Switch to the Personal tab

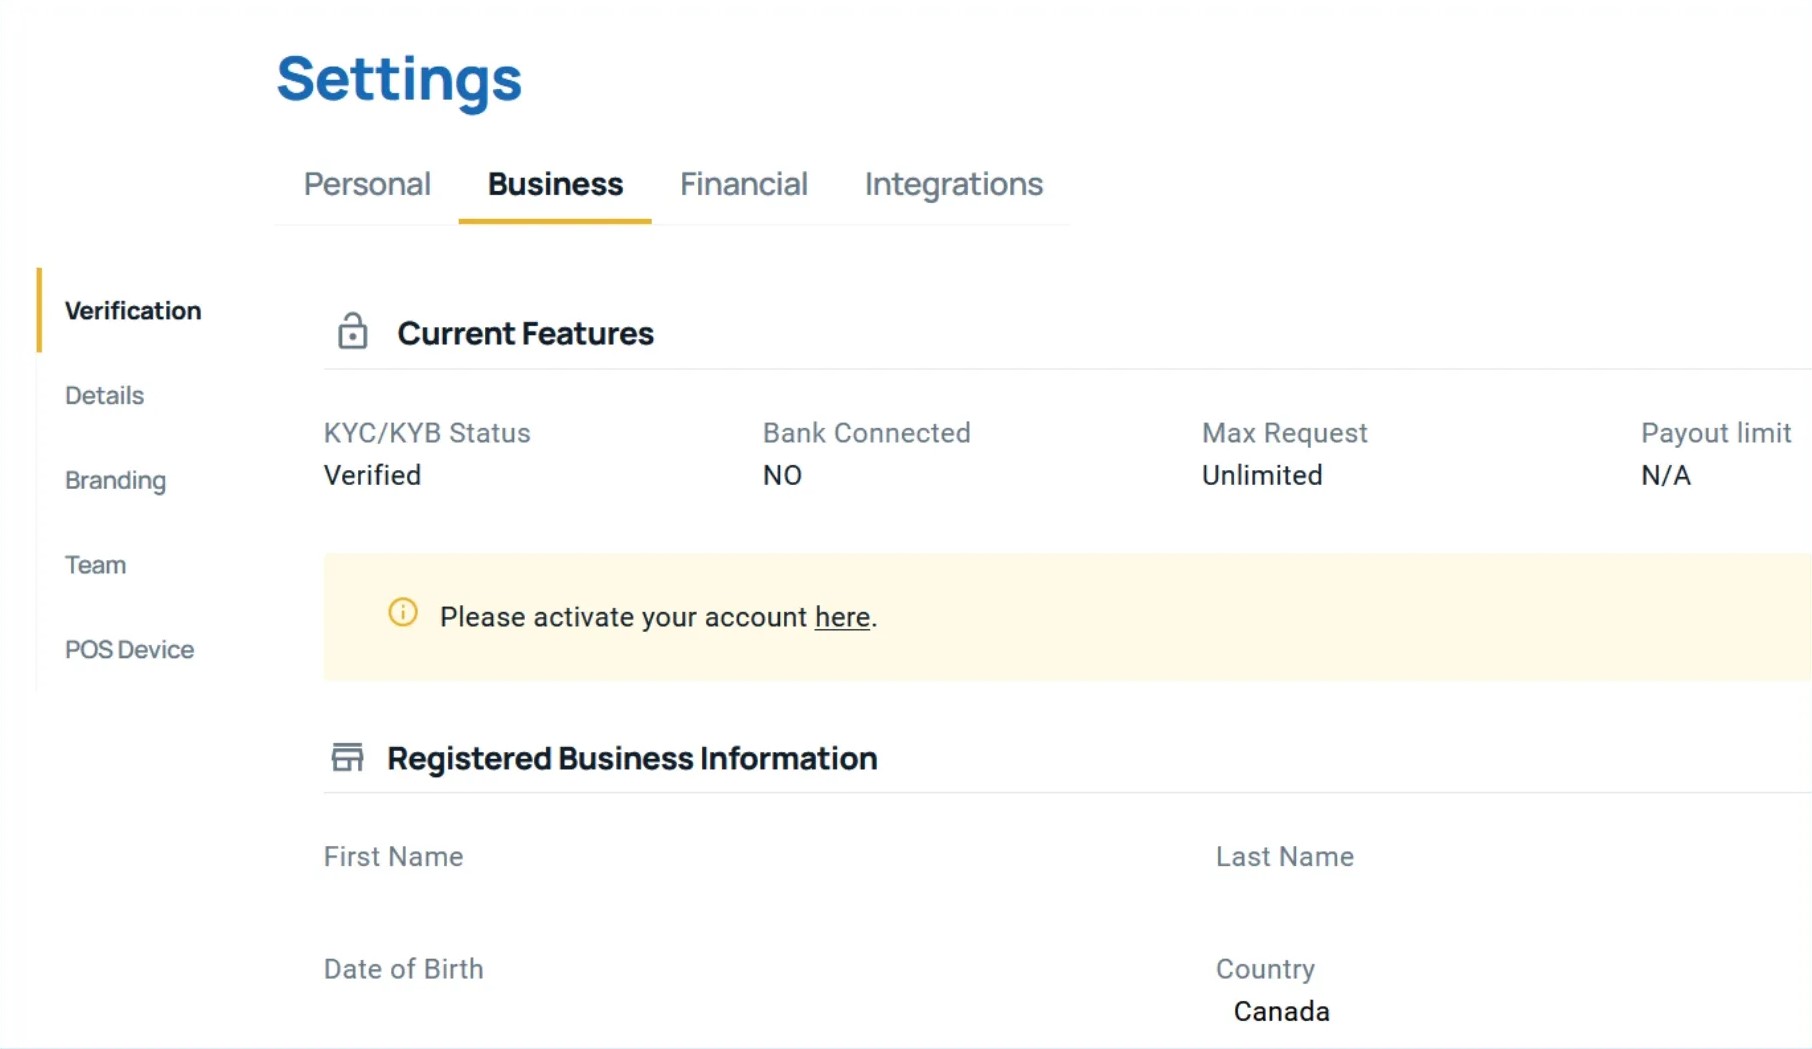[x=367, y=184]
